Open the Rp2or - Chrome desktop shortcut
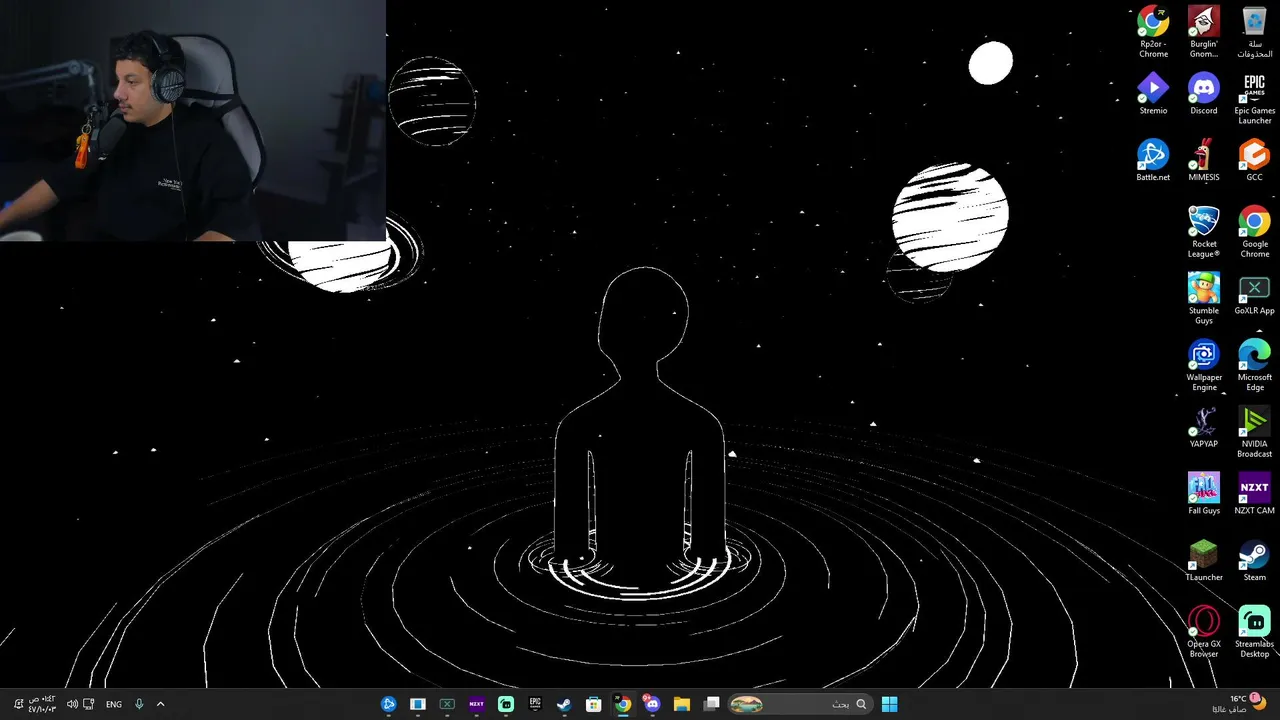The width and height of the screenshot is (1280, 720). pyautogui.click(x=1153, y=32)
